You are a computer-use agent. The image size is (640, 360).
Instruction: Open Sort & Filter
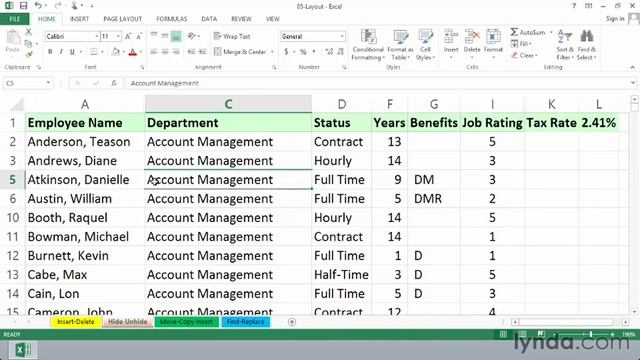tap(565, 44)
